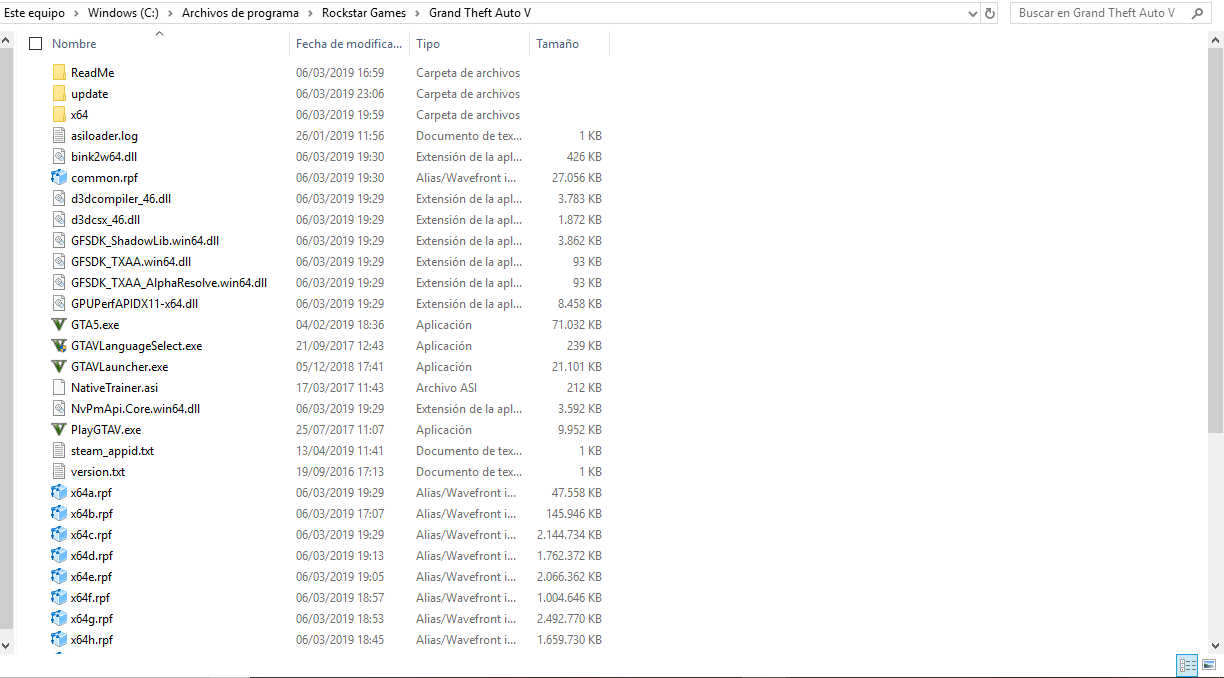Click the x64b.rpf file icon
The image size is (1224, 678).
tap(59, 514)
